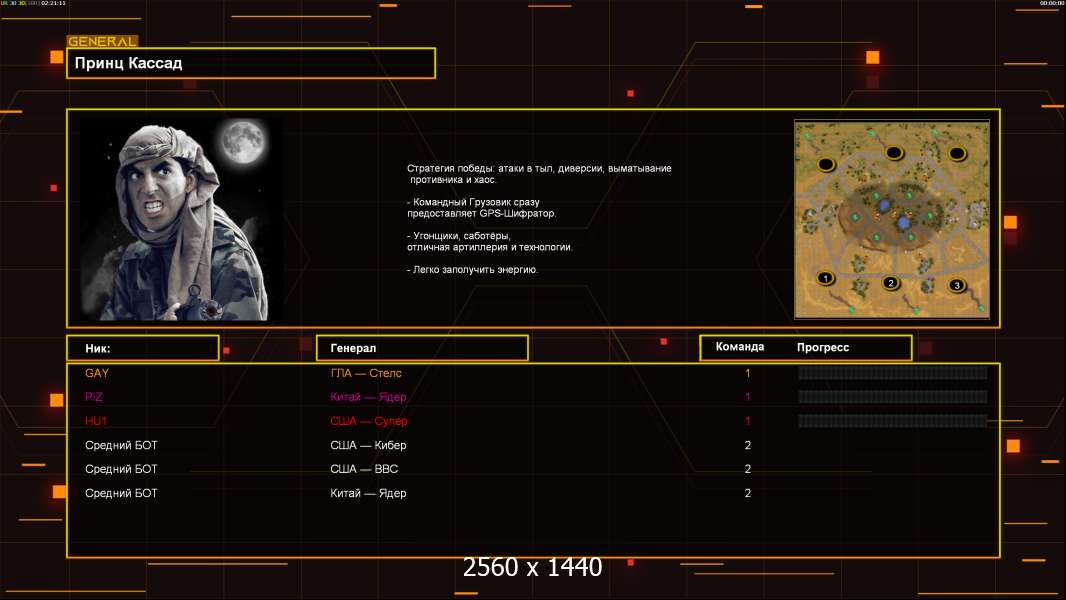Screen dimensions: 1066x600
Task: Select start position 2 on the minimap
Action: [891, 282]
